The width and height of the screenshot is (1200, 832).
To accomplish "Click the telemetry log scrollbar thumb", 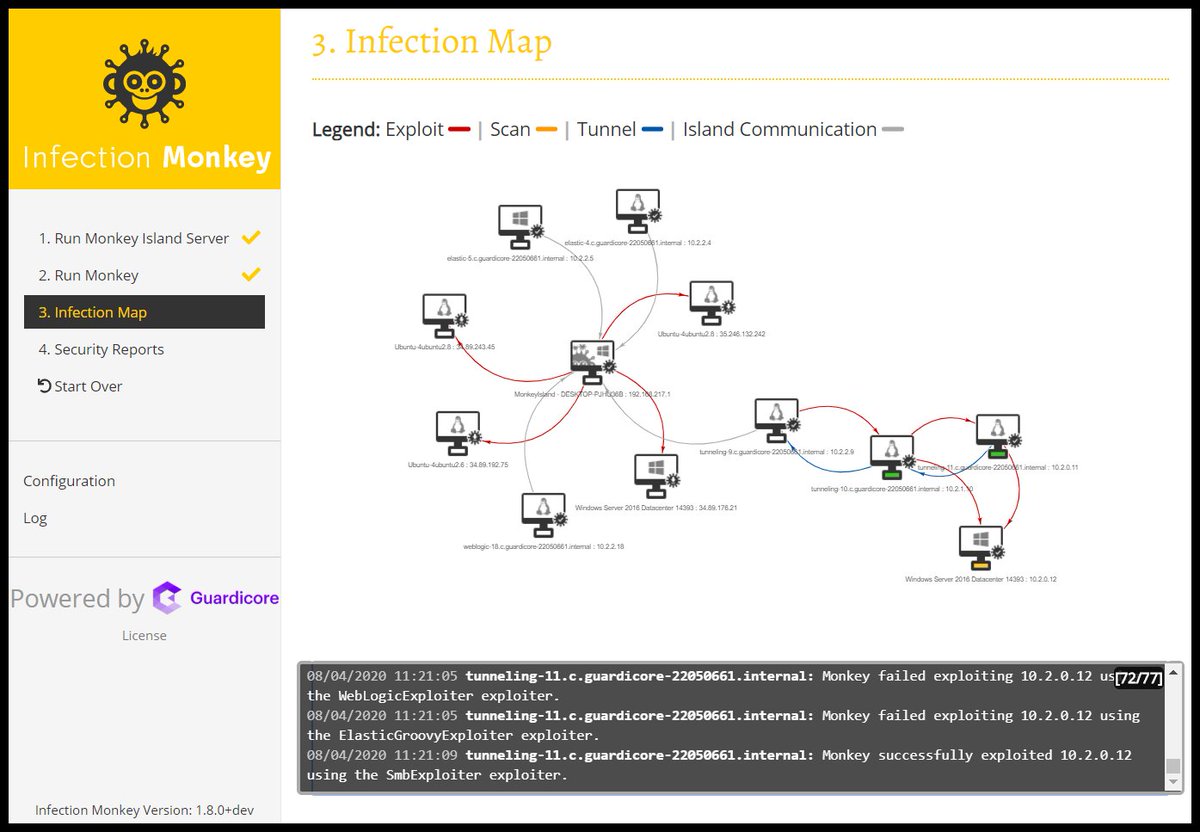I will (1173, 766).
